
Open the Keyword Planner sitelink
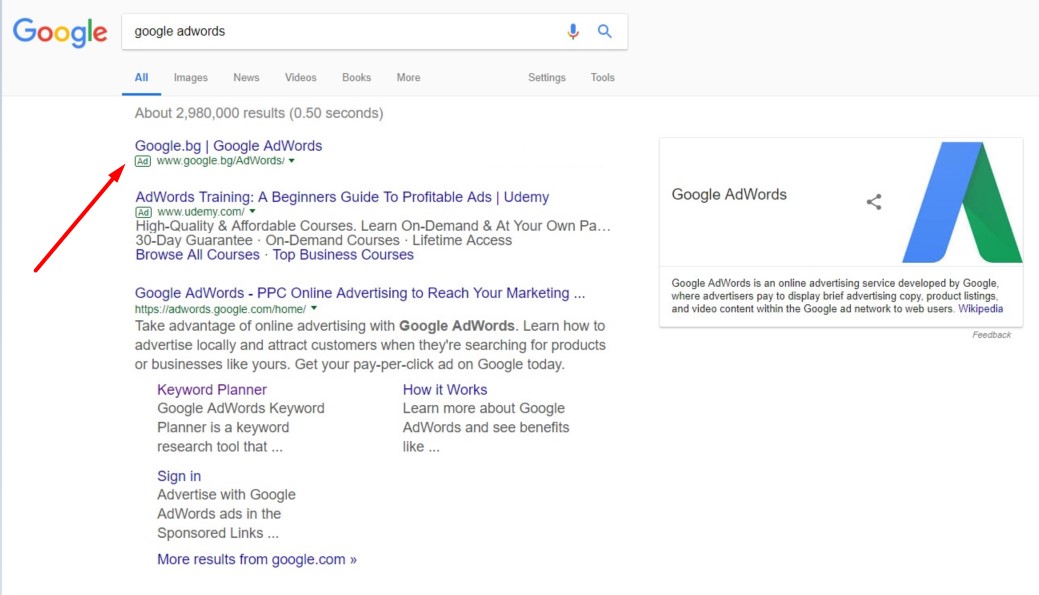(212, 390)
